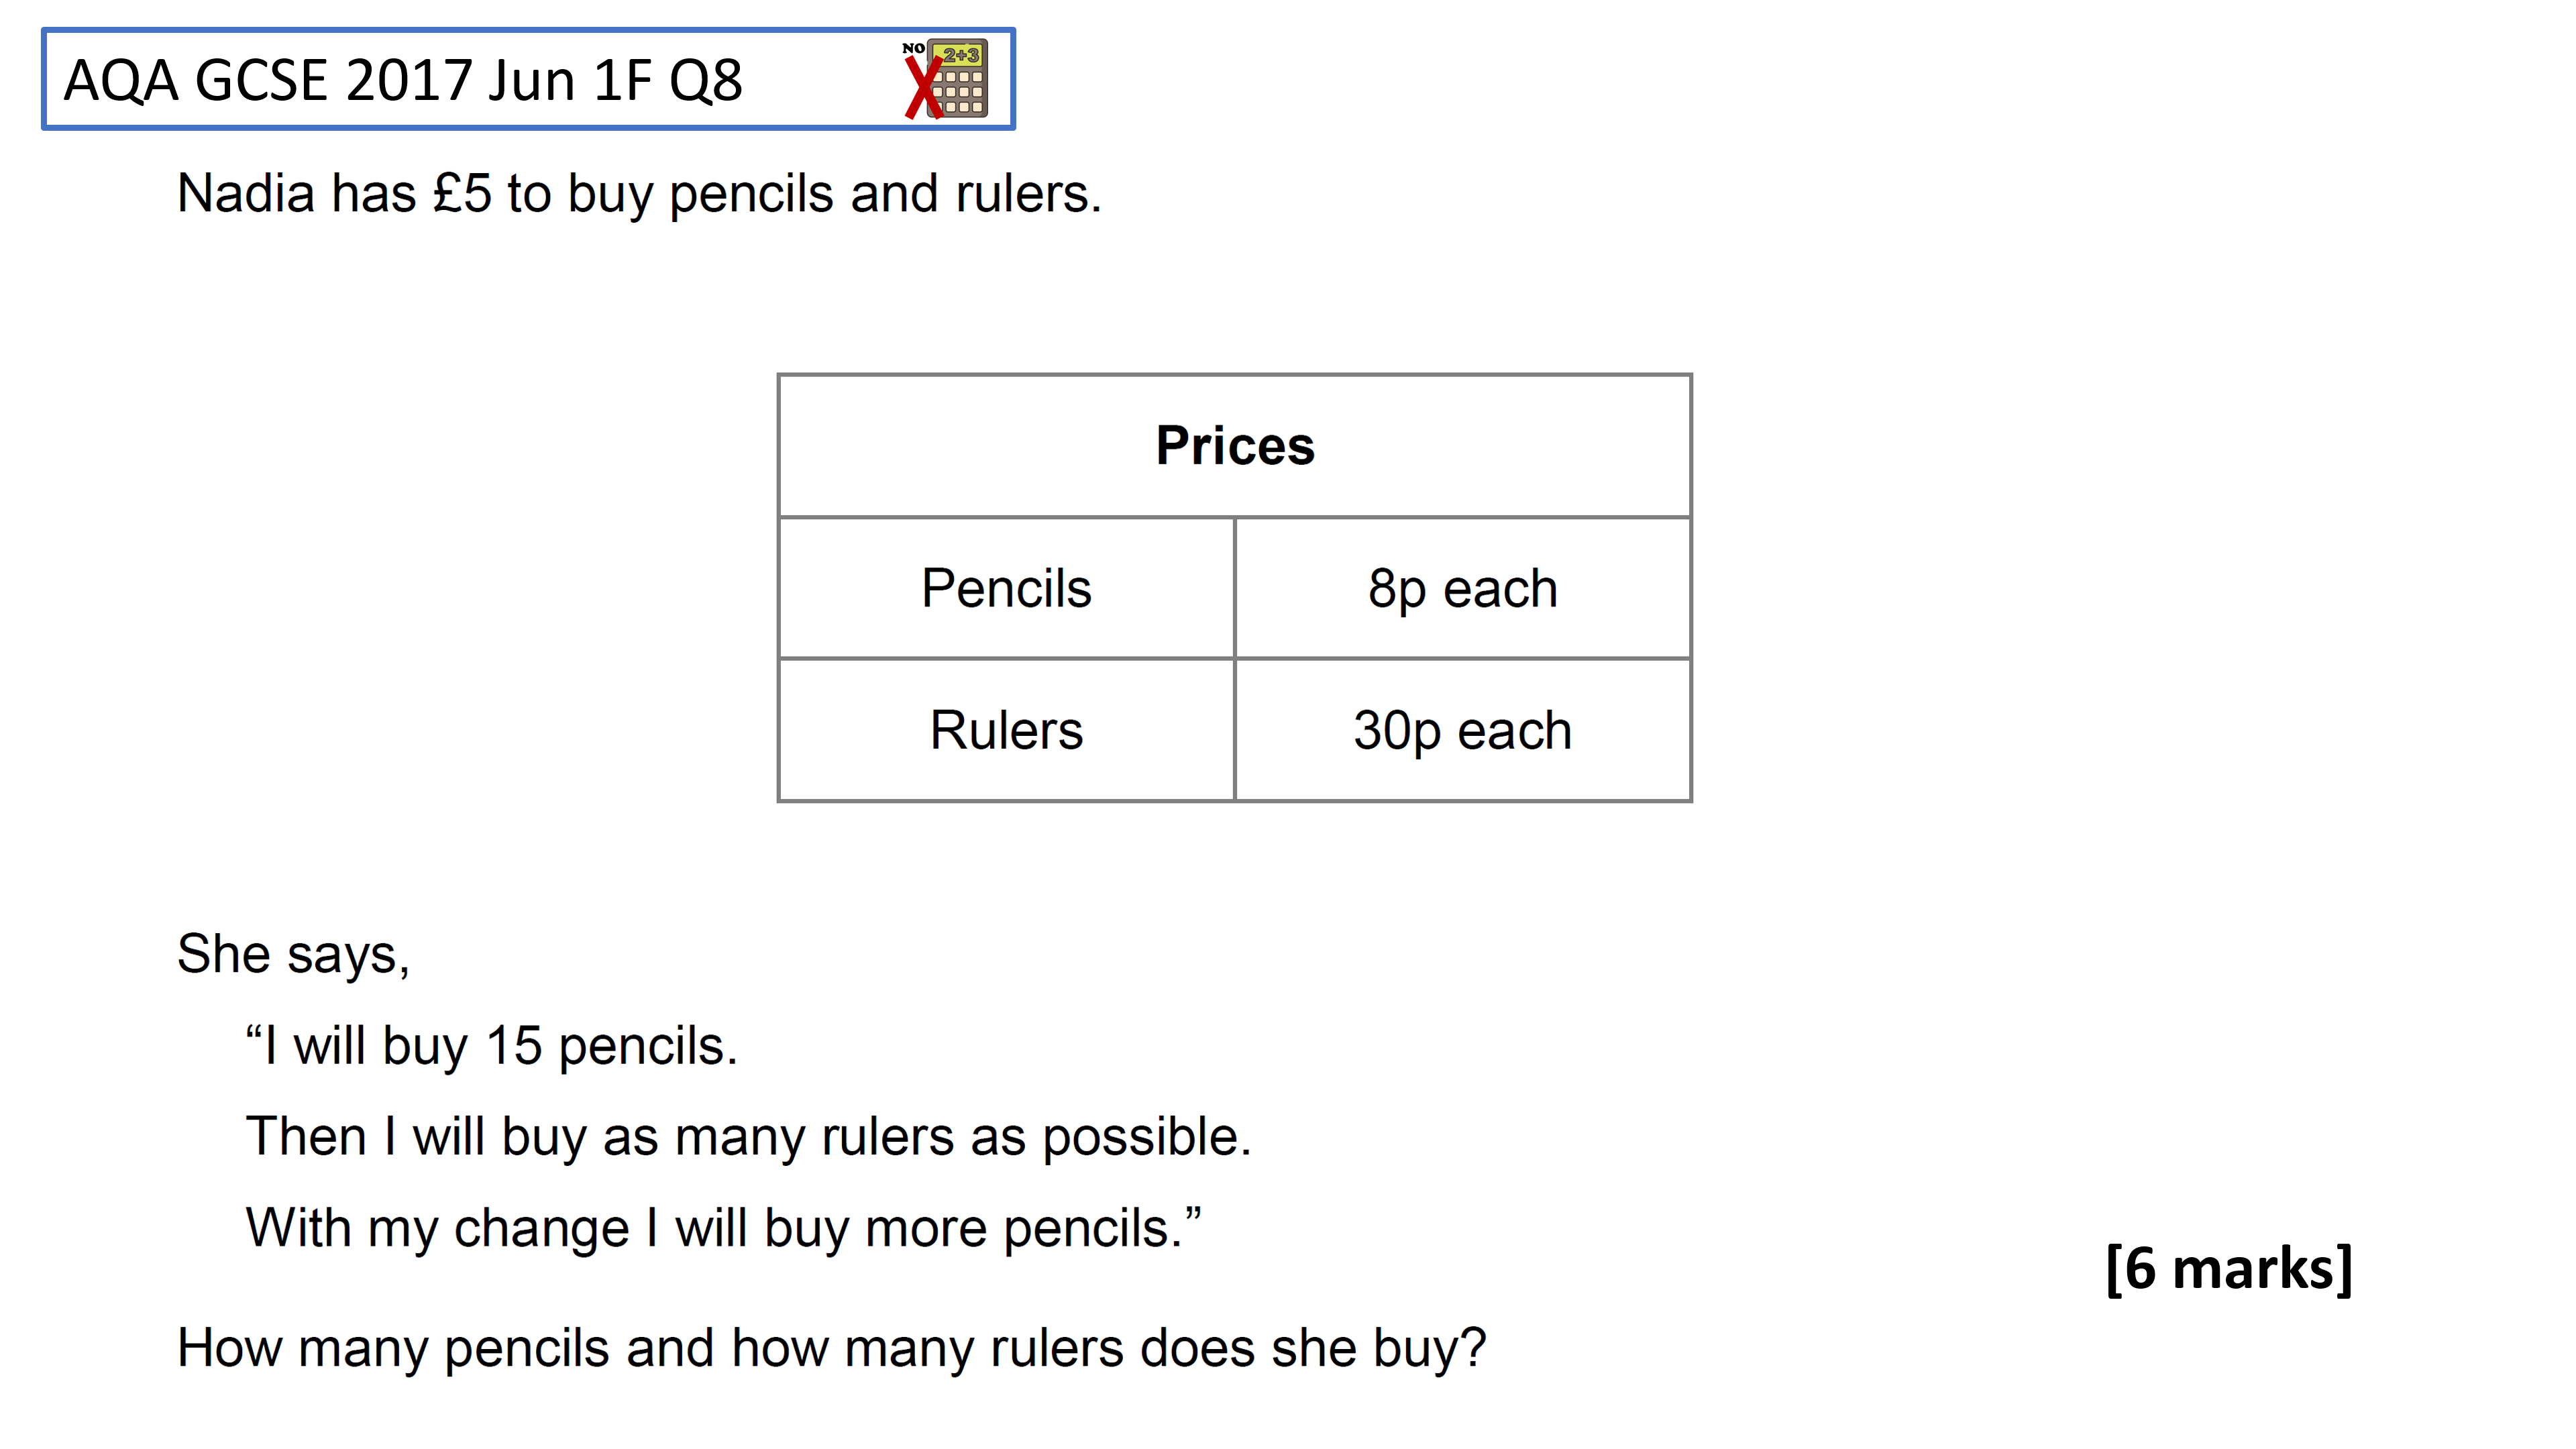The image size is (2576, 1449).
Task: Click the Prices table header
Action: point(1235,446)
